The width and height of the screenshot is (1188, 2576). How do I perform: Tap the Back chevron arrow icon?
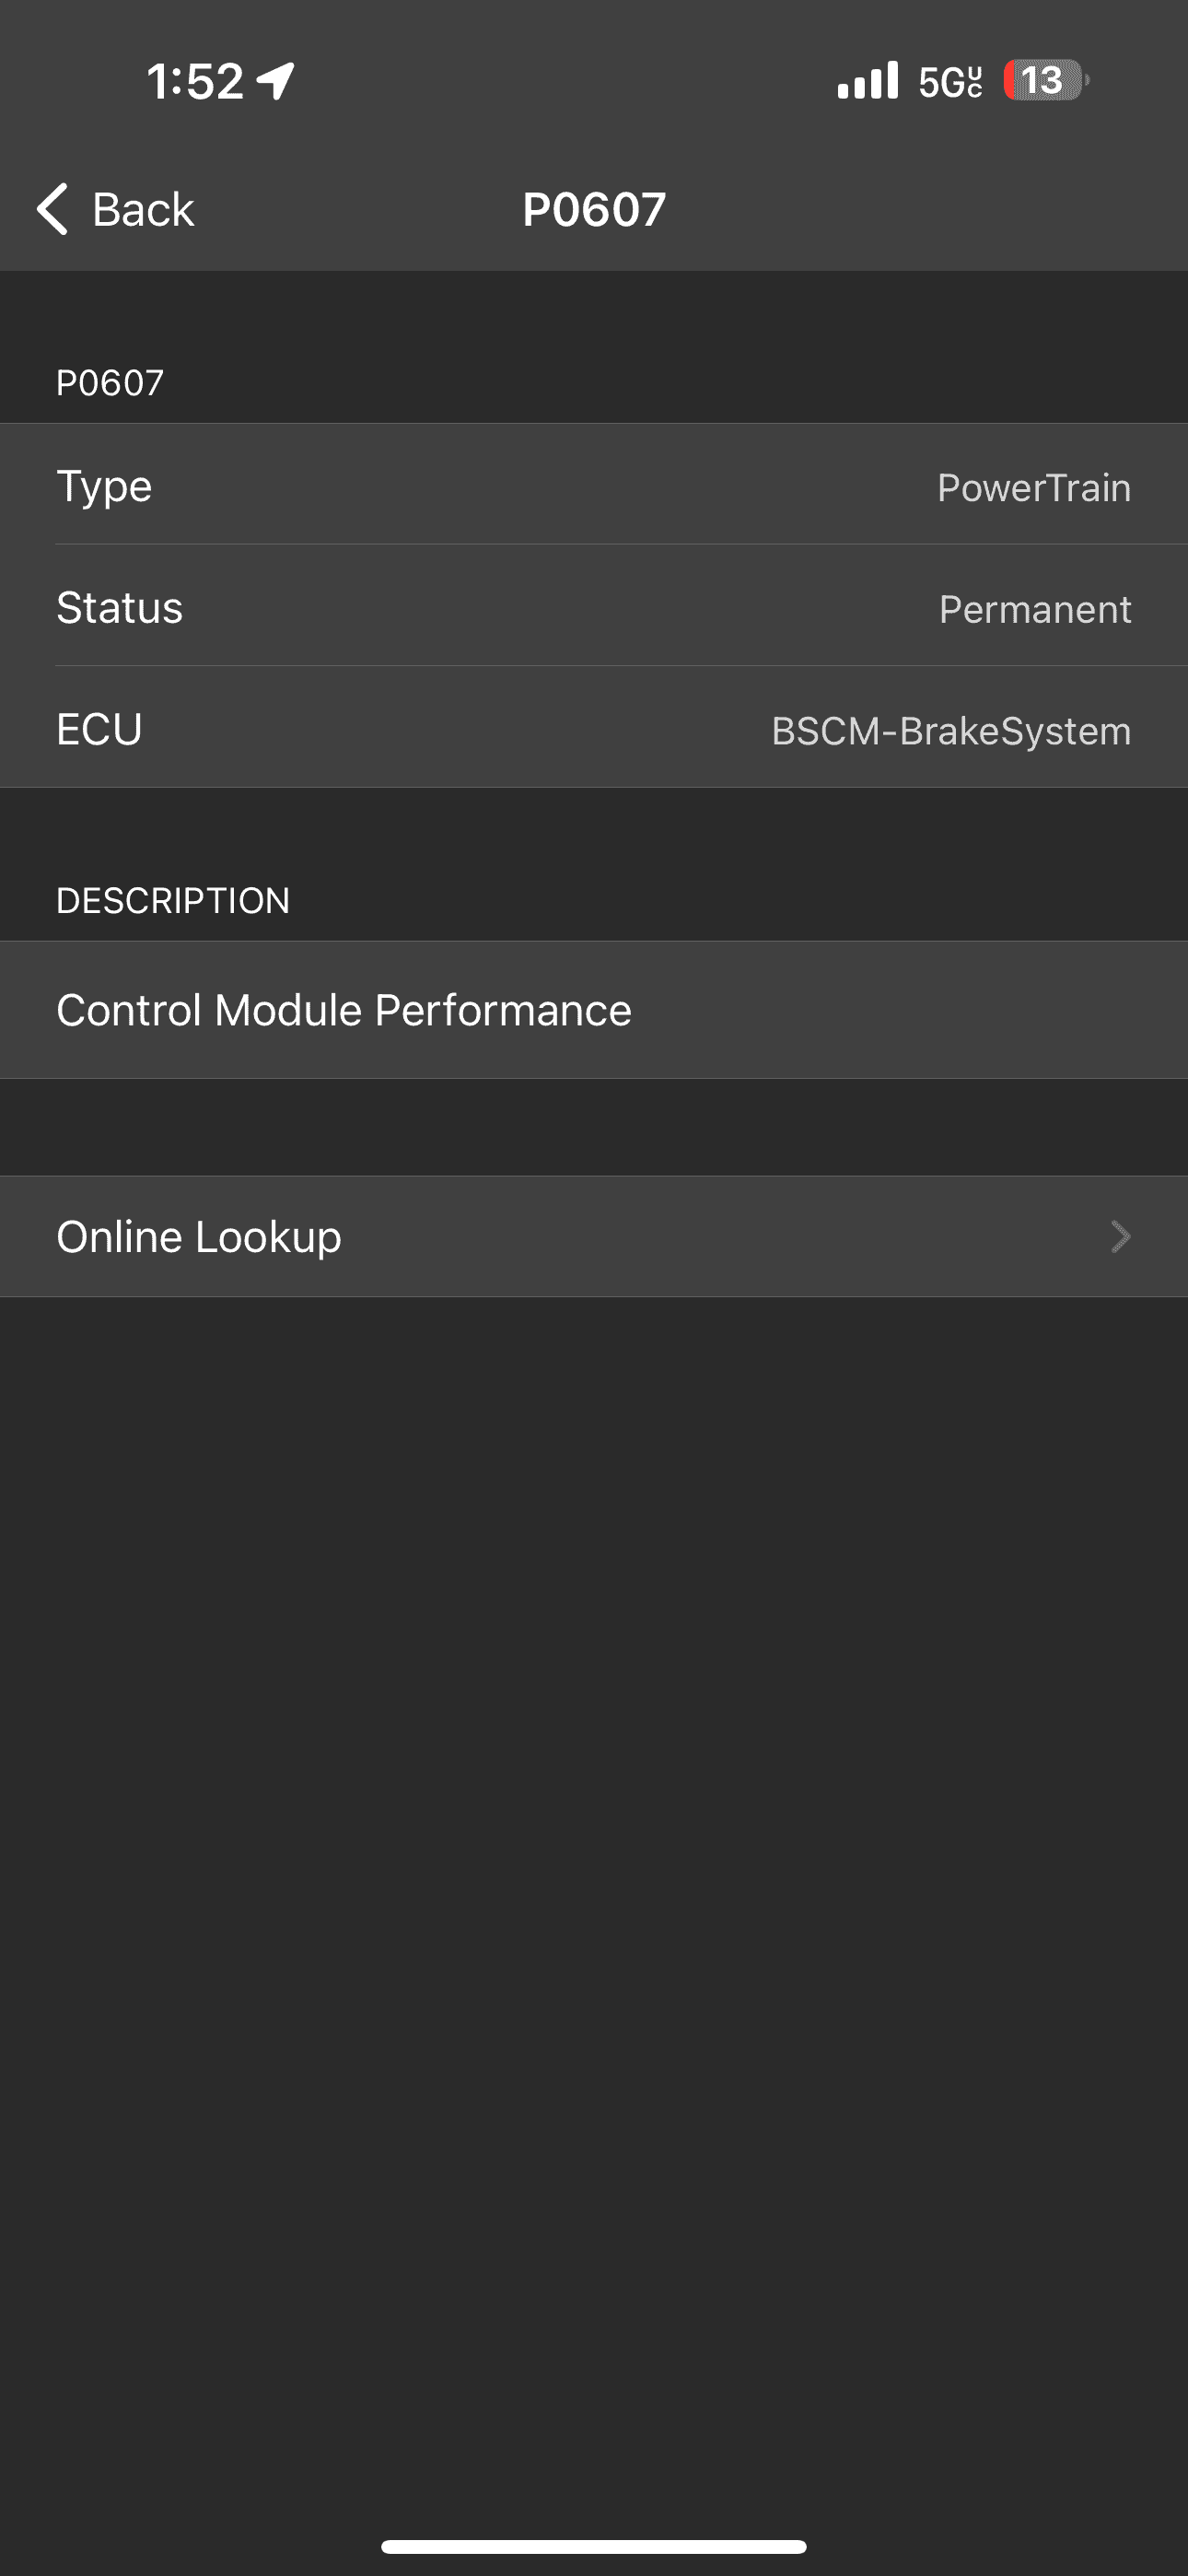coord(52,209)
